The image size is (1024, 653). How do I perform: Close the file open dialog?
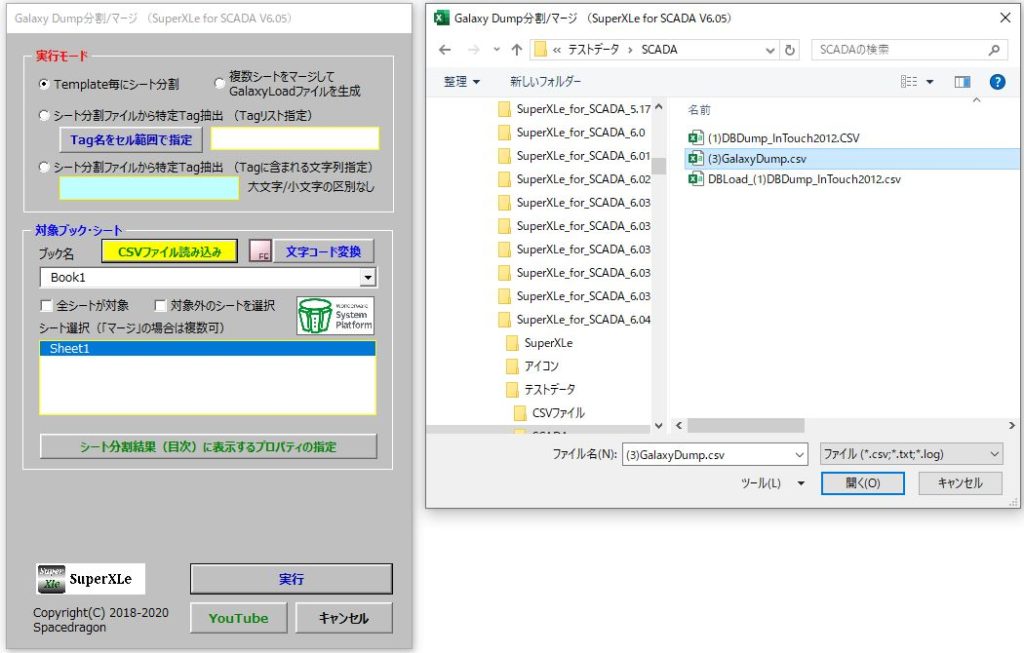coord(1006,18)
